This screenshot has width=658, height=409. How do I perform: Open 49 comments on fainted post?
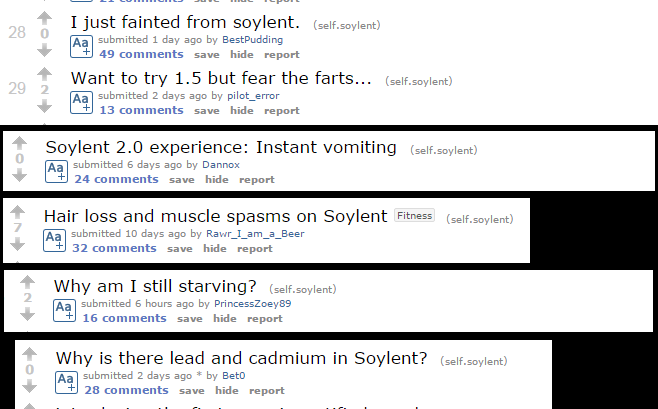click(141, 54)
